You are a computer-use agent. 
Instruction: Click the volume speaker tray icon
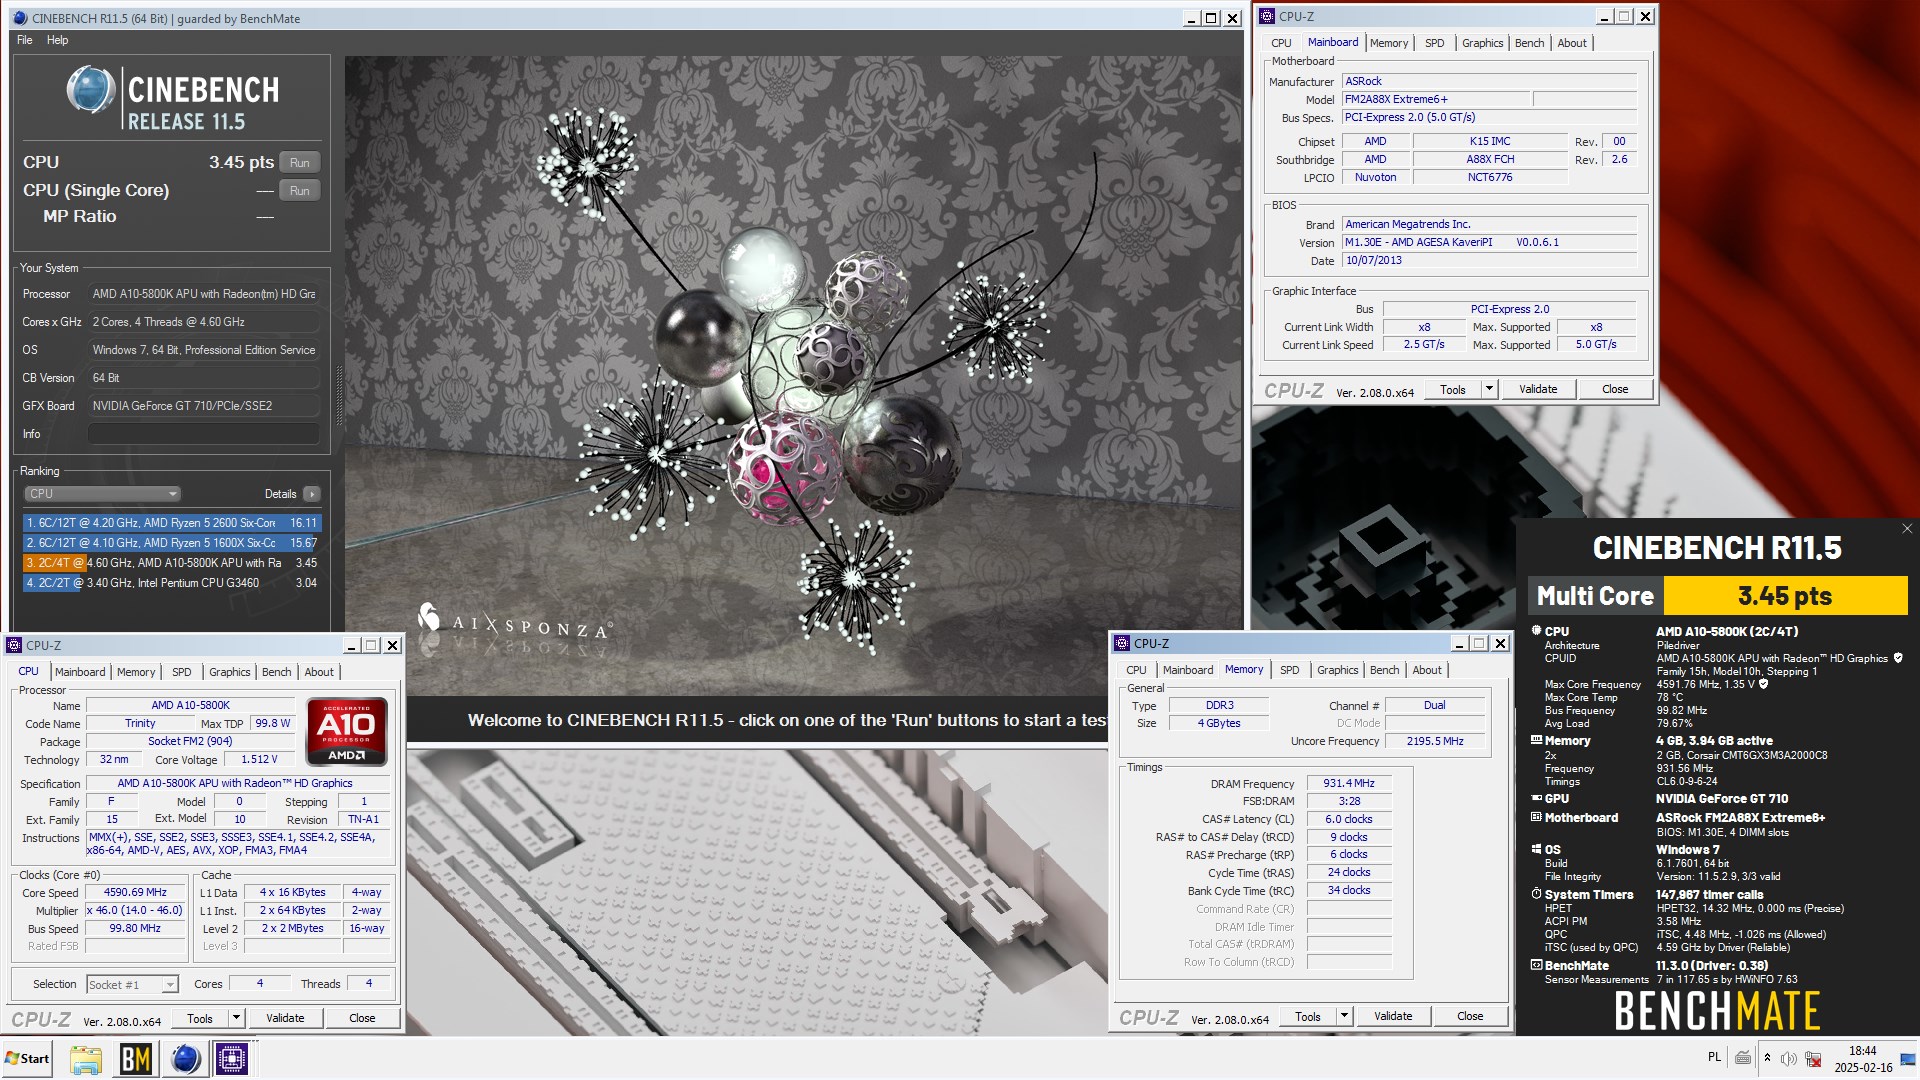click(1789, 1058)
